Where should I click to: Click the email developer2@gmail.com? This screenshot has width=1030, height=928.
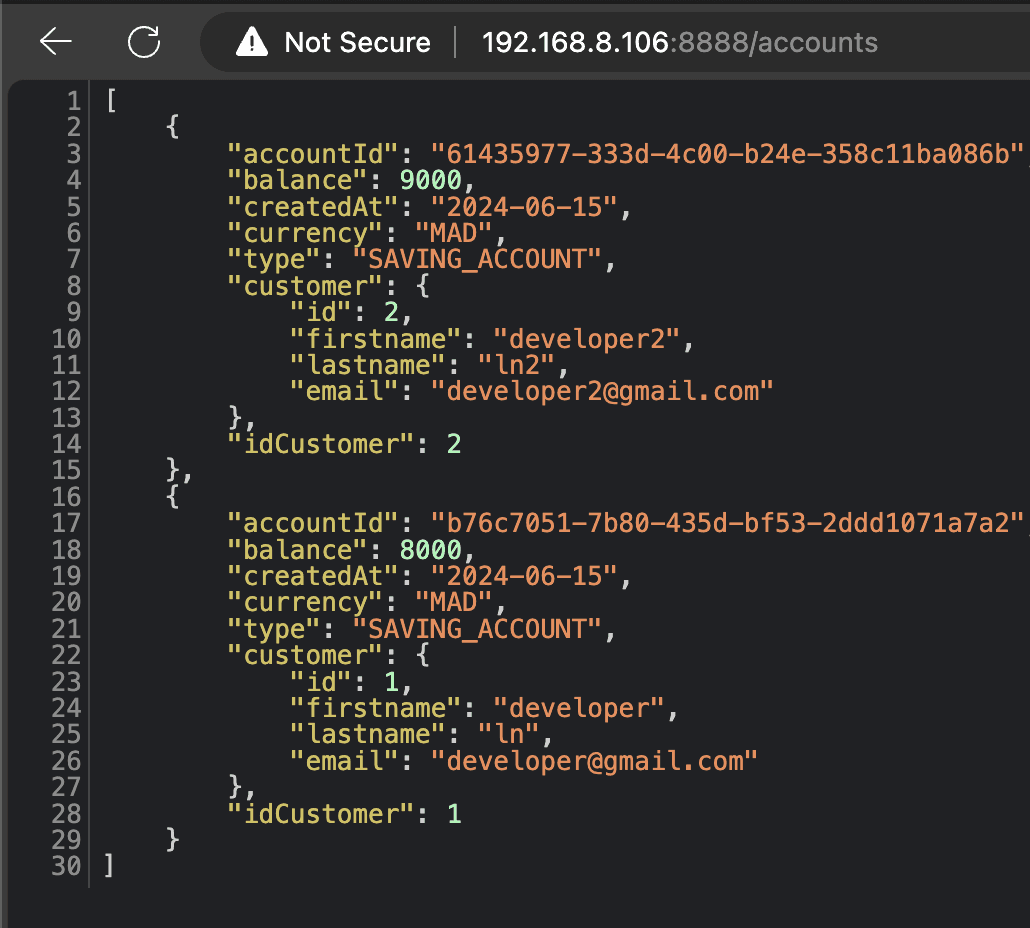click(602, 391)
